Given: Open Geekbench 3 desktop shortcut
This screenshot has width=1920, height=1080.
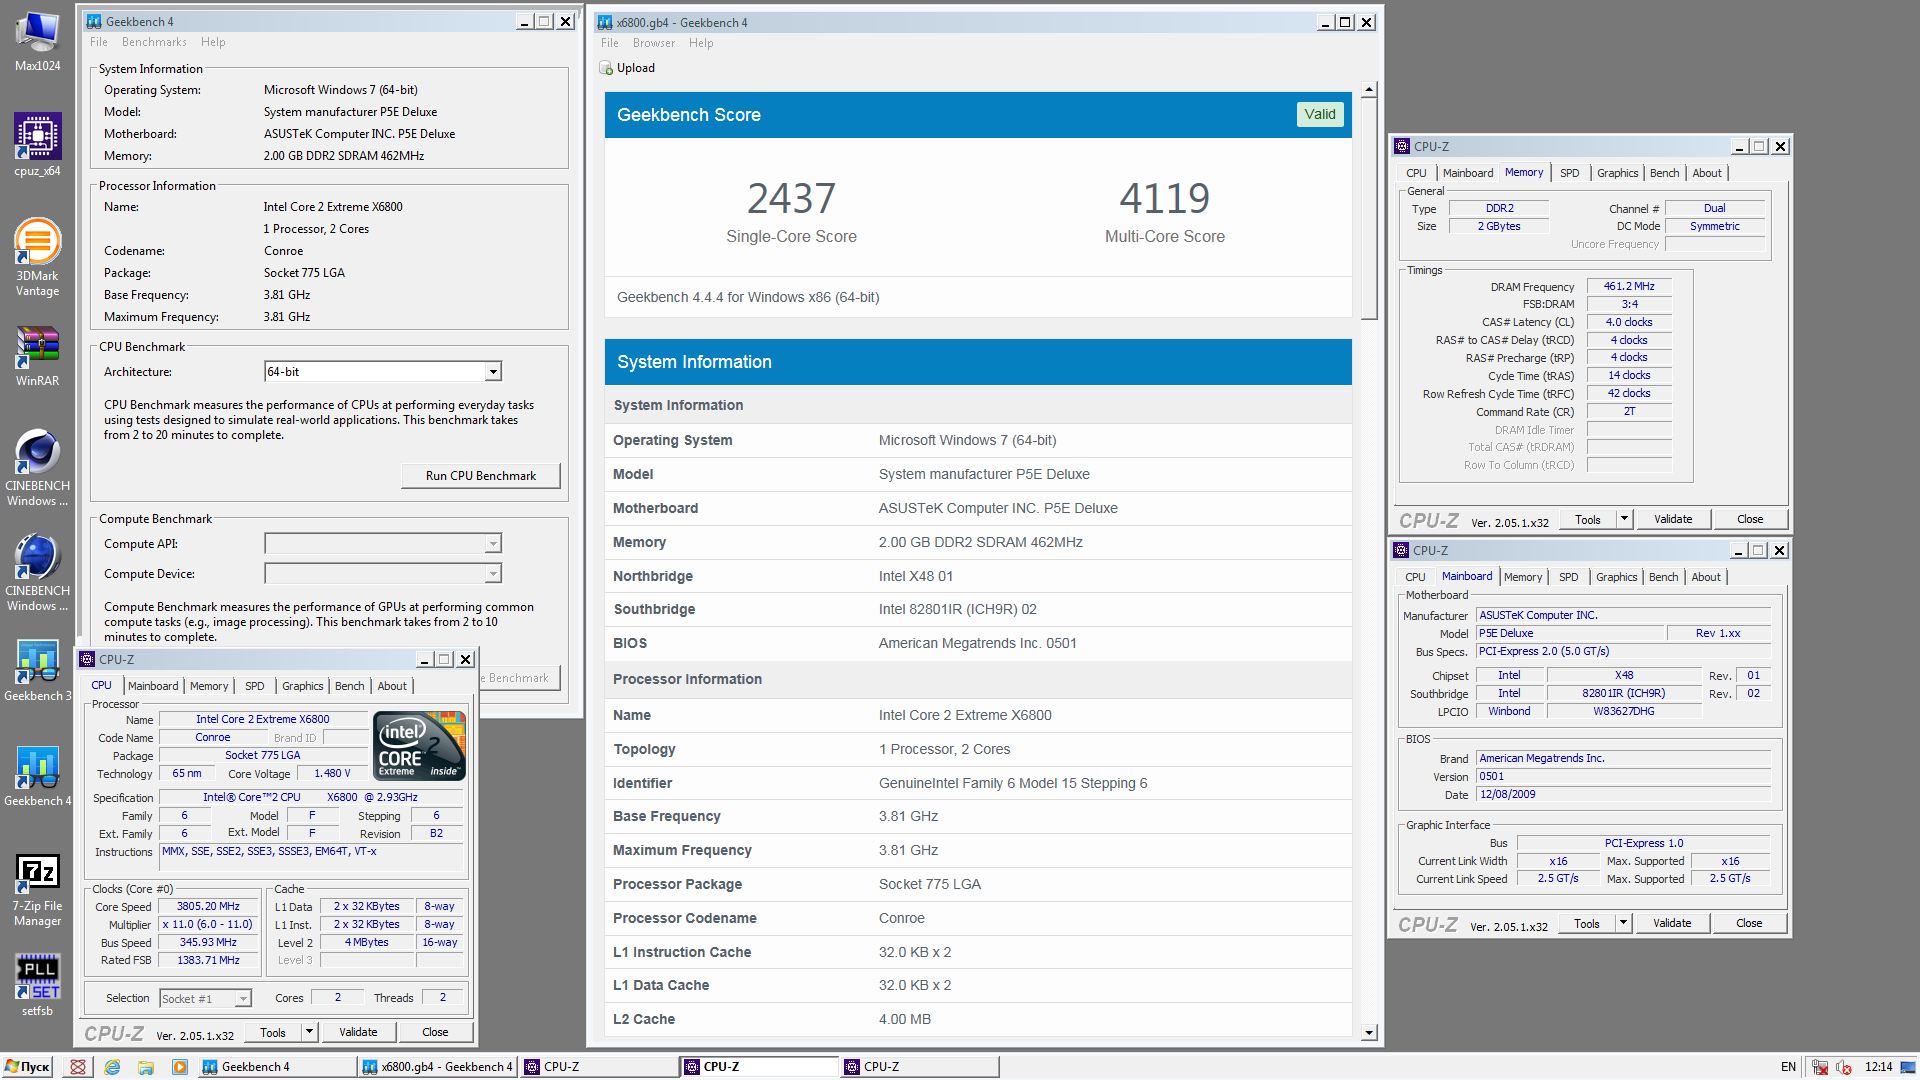Looking at the screenshot, I should pos(37,670).
